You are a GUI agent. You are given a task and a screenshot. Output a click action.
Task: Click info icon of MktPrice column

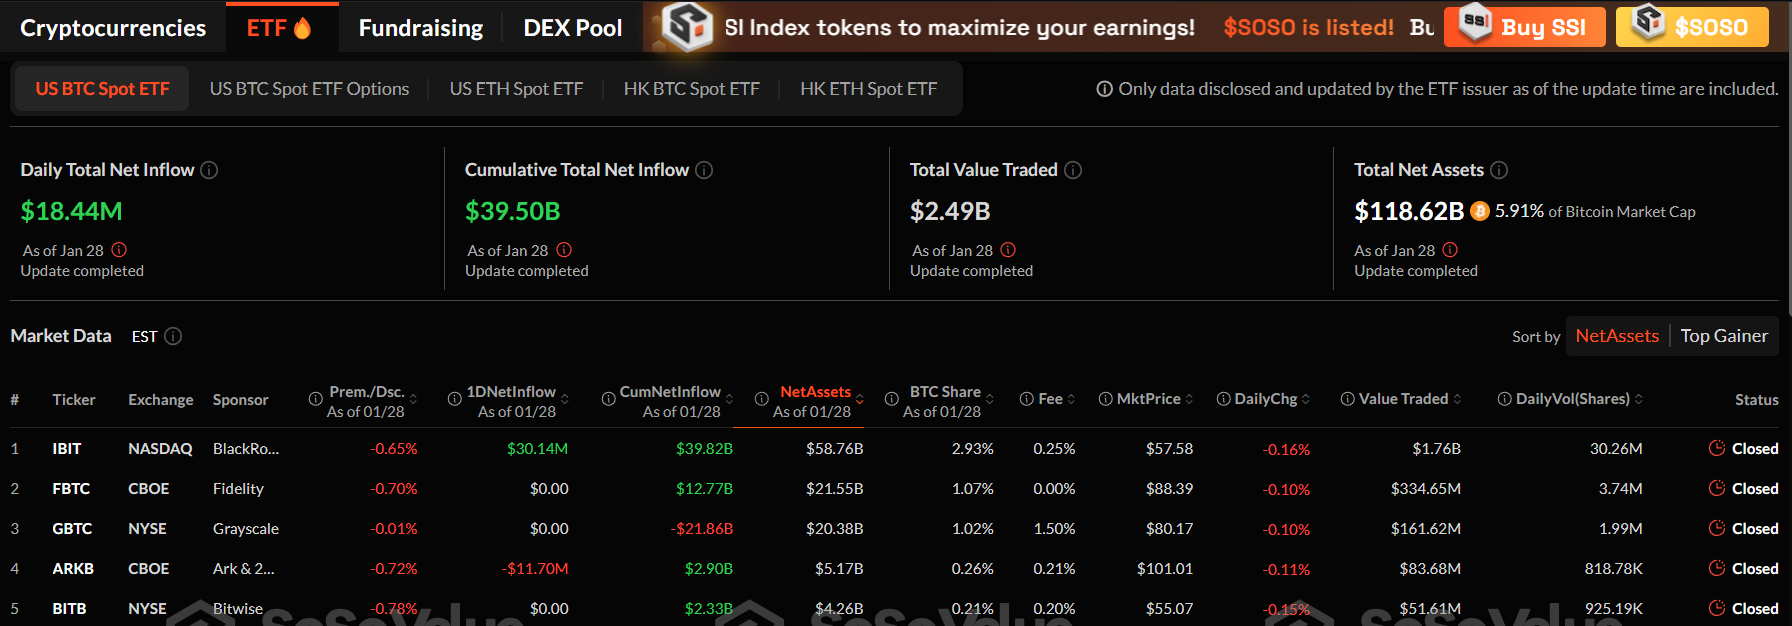(1105, 399)
